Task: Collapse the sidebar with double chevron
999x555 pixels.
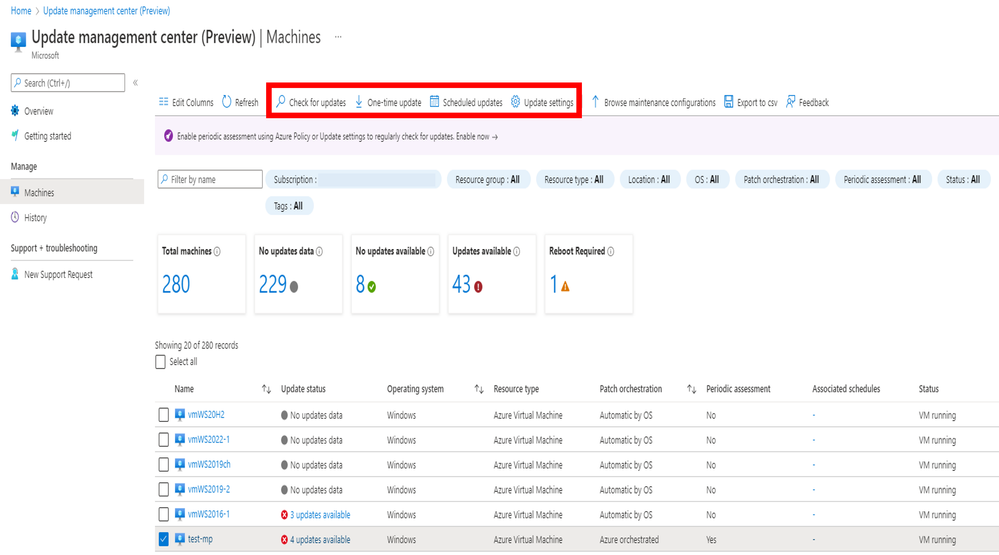Action: click(x=135, y=83)
